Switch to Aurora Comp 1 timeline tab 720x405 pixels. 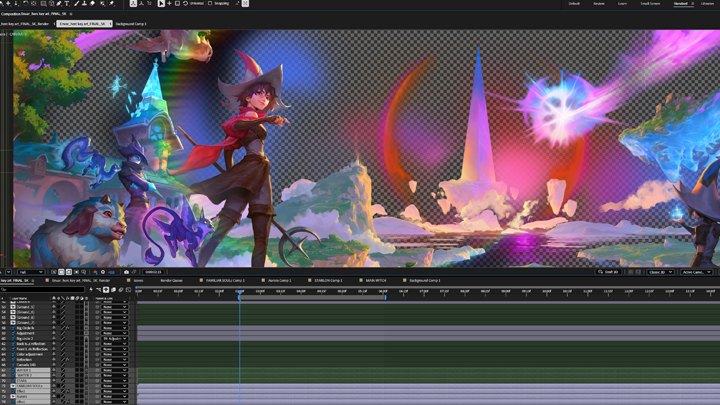click(279, 280)
